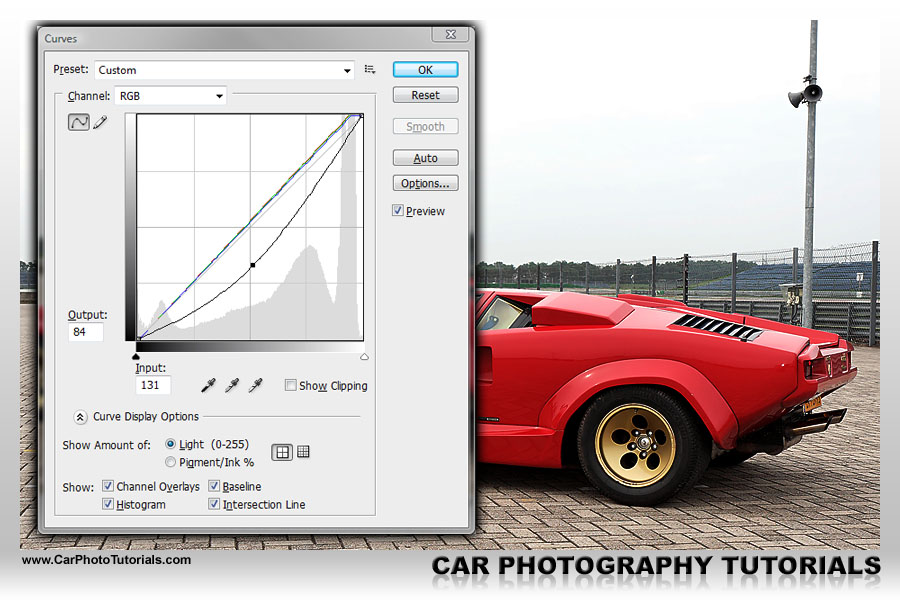Switch to the simple quarter-tone grid icon
This screenshot has height=600, width=900.
[282, 452]
